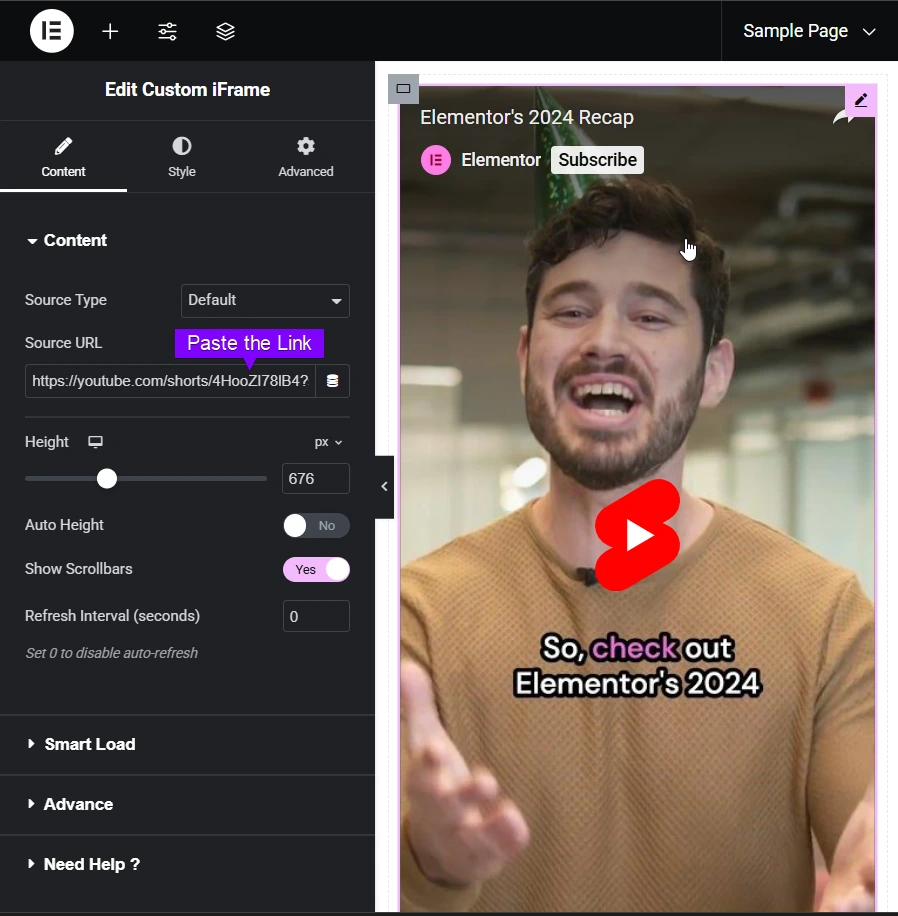Click the Elementor logo button
The height and width of the screenshot is (916, 898).
[x=51, y=31]
